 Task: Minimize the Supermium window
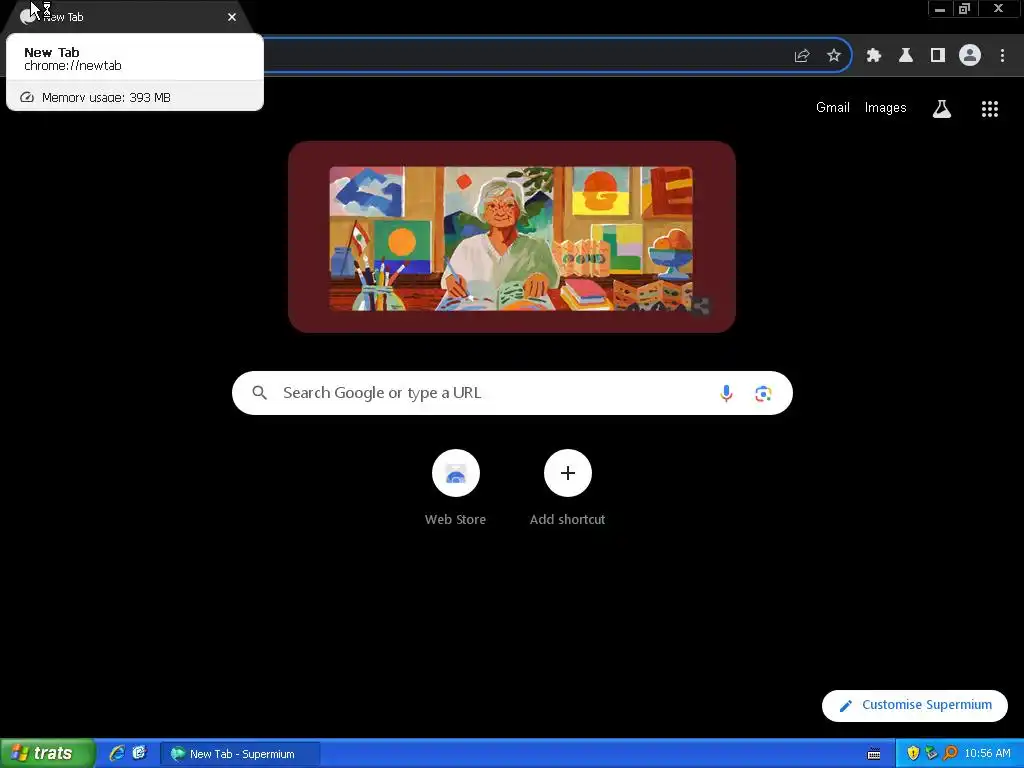point(940,9)
